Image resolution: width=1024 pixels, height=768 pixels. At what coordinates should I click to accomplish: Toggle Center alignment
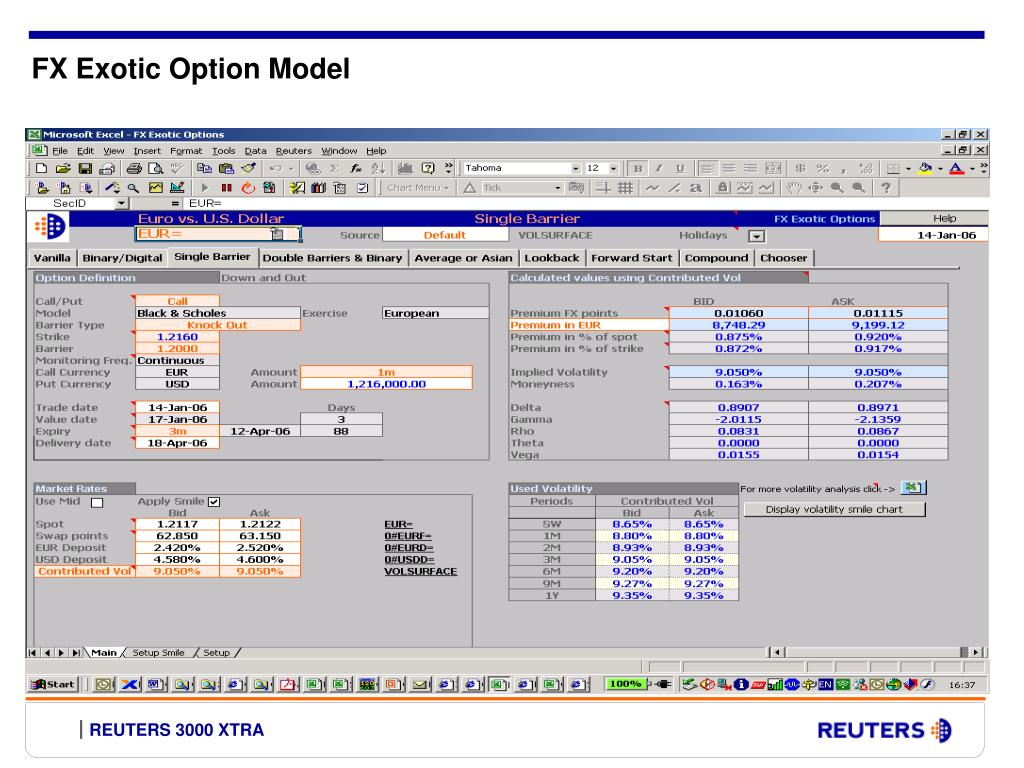click(x=729, y=168)
